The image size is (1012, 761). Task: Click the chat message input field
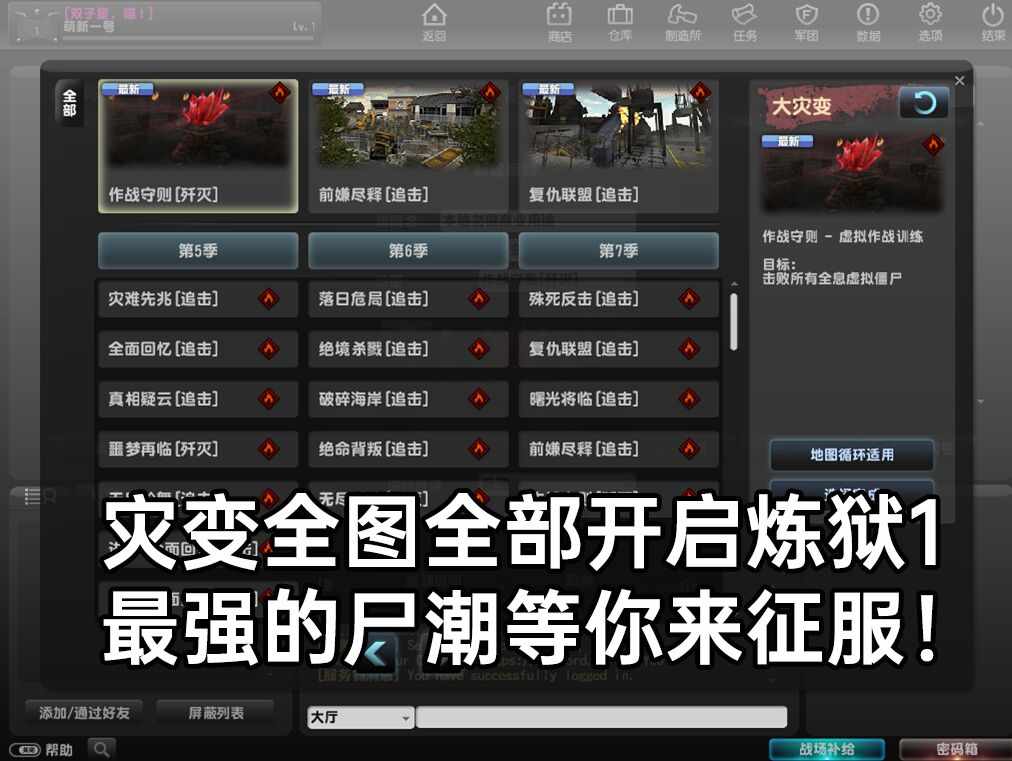point(602,717)
